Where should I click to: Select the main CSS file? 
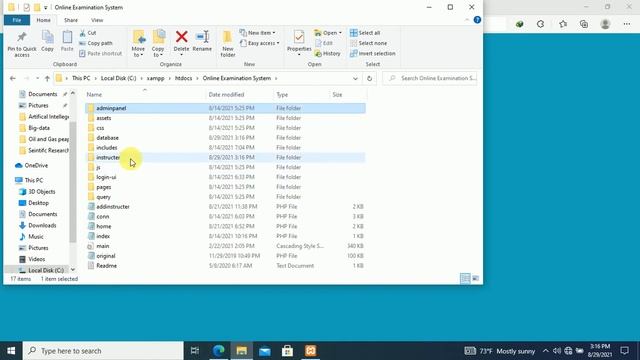[x=225, y=246]
